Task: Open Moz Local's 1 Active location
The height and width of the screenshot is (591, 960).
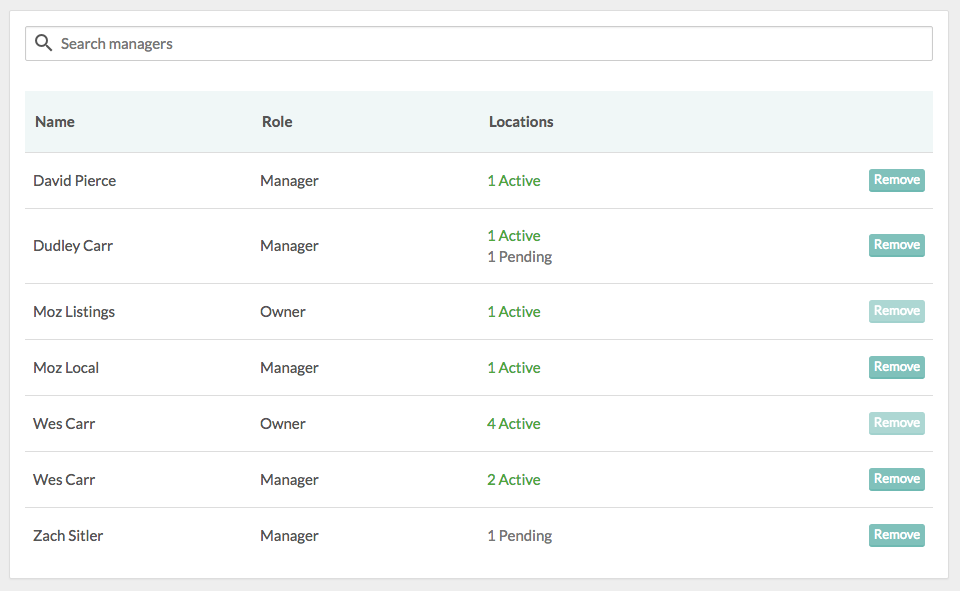Action: [x=514, y=368]
